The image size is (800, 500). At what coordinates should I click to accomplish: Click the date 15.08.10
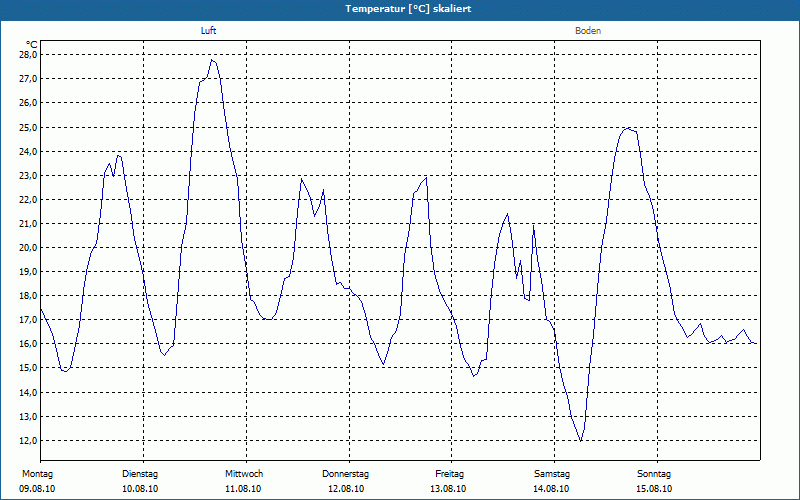coord(654,489)
